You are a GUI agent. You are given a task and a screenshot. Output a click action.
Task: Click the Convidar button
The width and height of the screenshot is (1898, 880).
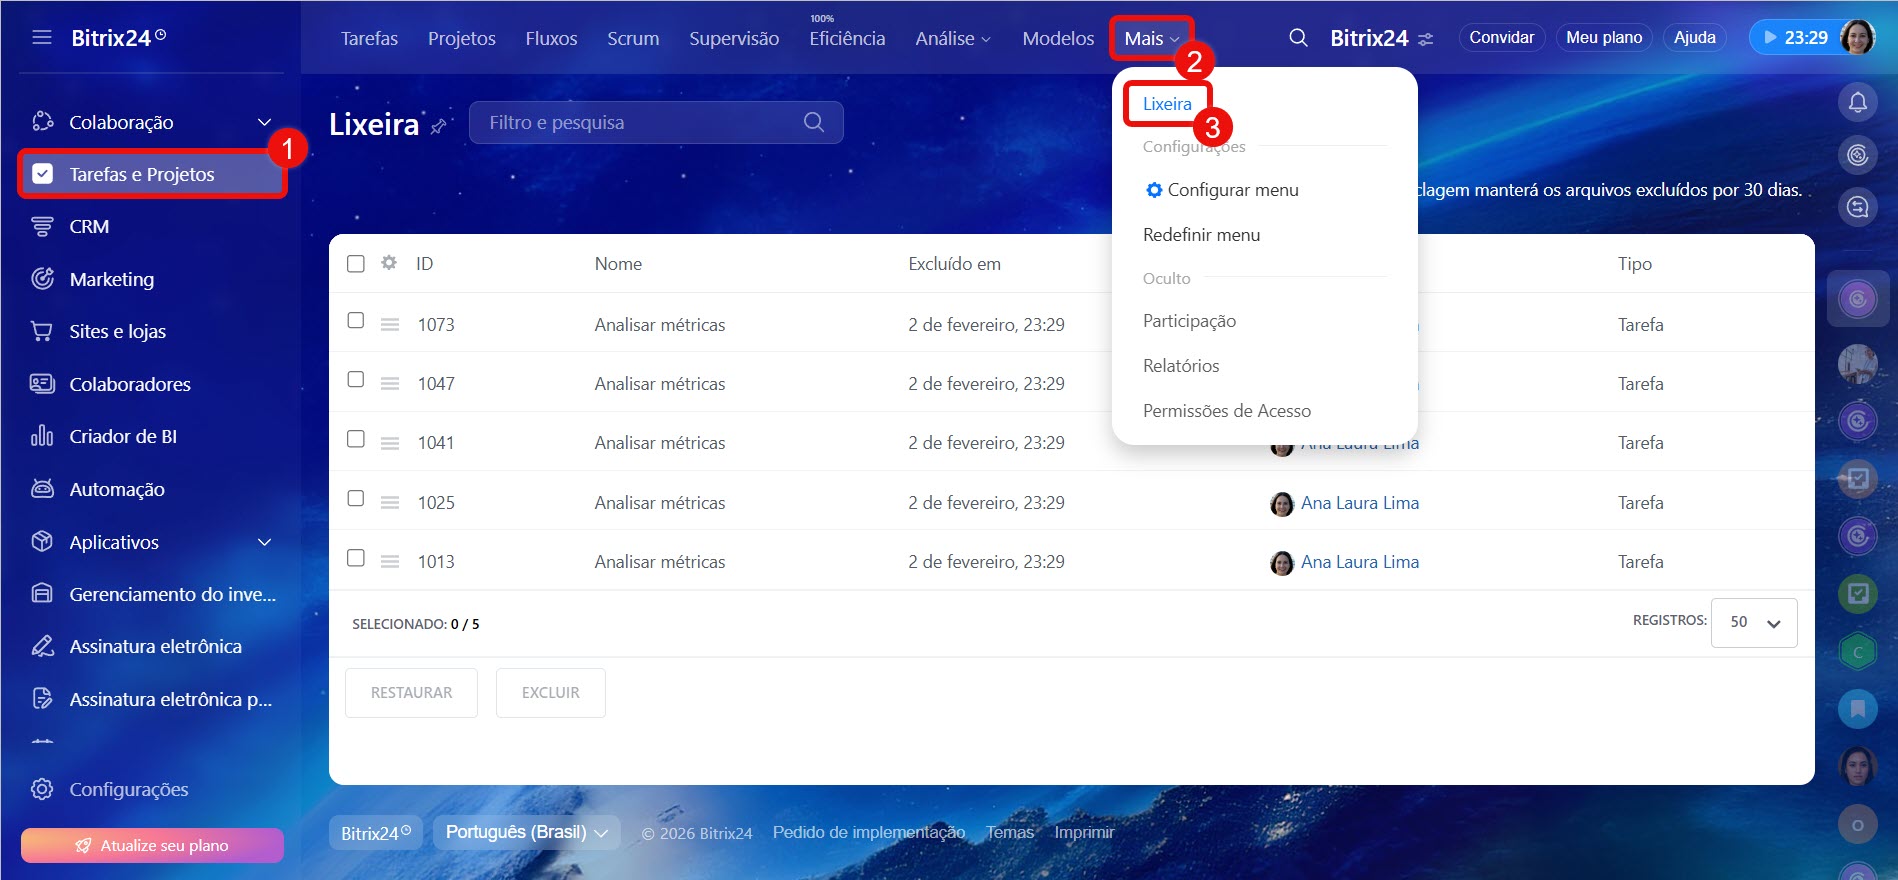[x=1501, y=38]
